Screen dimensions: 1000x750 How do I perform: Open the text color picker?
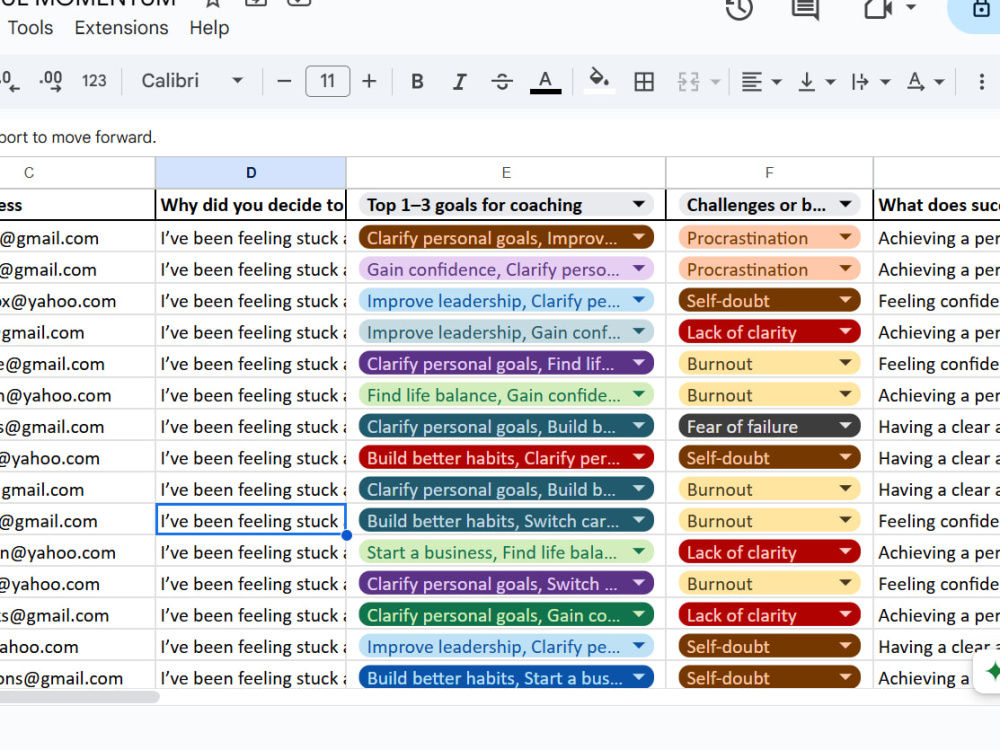(x=545, y=82)
